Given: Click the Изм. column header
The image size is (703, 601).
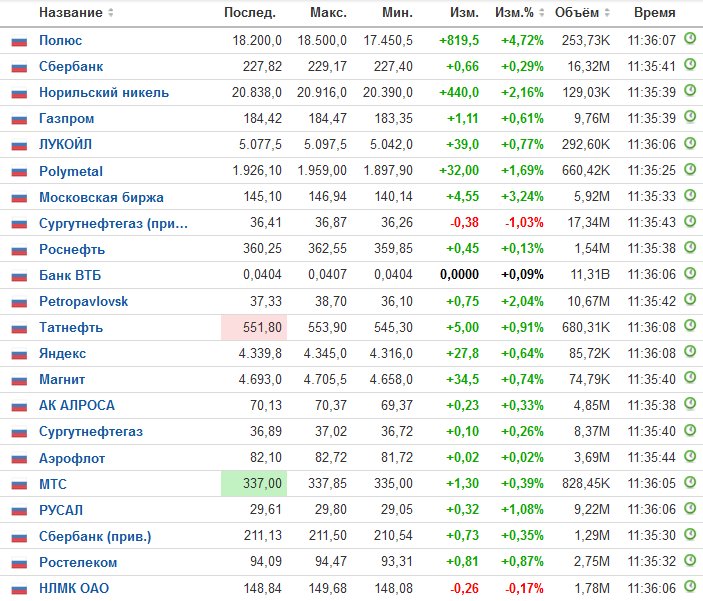Looking at the screenshot, I should click(x=464, y=13).
